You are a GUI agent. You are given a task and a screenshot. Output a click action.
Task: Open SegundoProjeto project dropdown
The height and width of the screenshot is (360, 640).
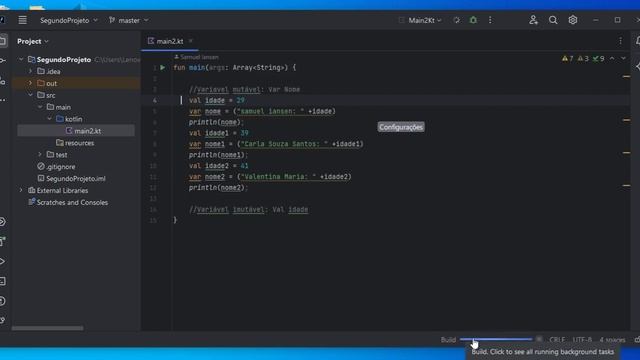click(x=69, y=20)
